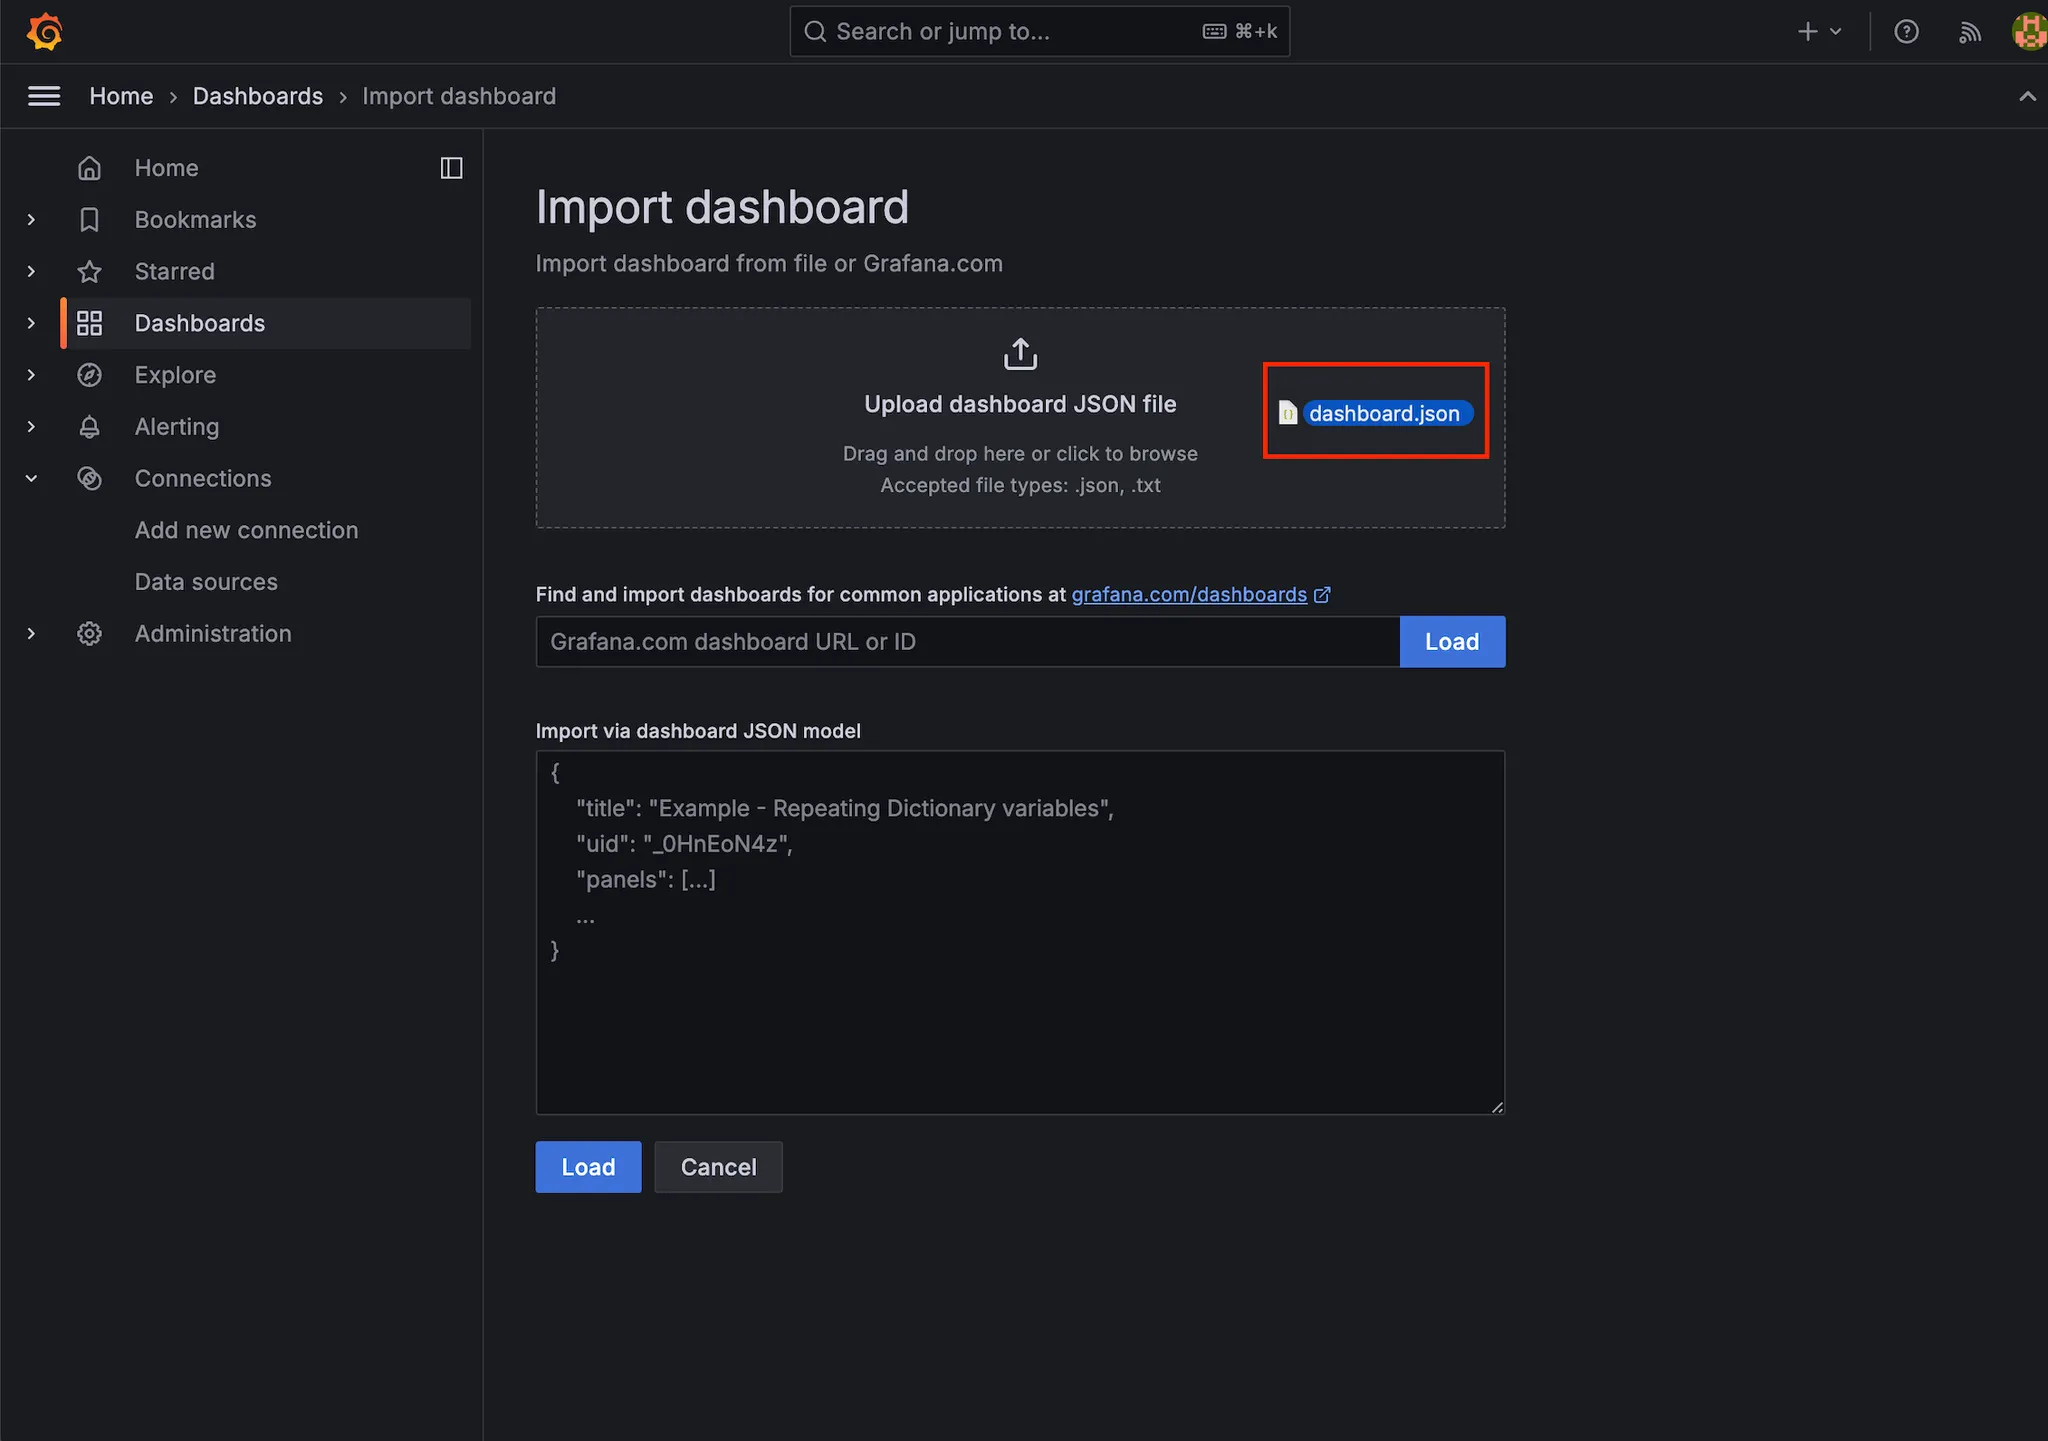Click the upload arrow icon
Viewport: 2048px width, 1441px height.
click(1020, 354)
